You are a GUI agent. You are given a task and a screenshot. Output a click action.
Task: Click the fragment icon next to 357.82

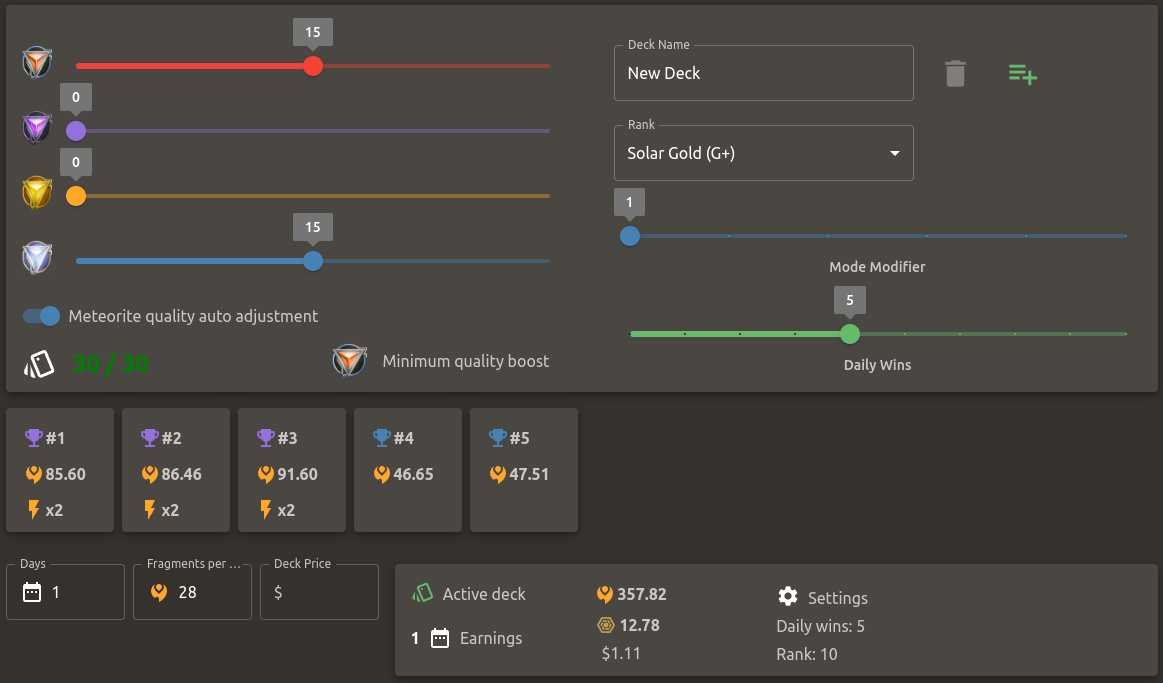click(x=604, y=594)
